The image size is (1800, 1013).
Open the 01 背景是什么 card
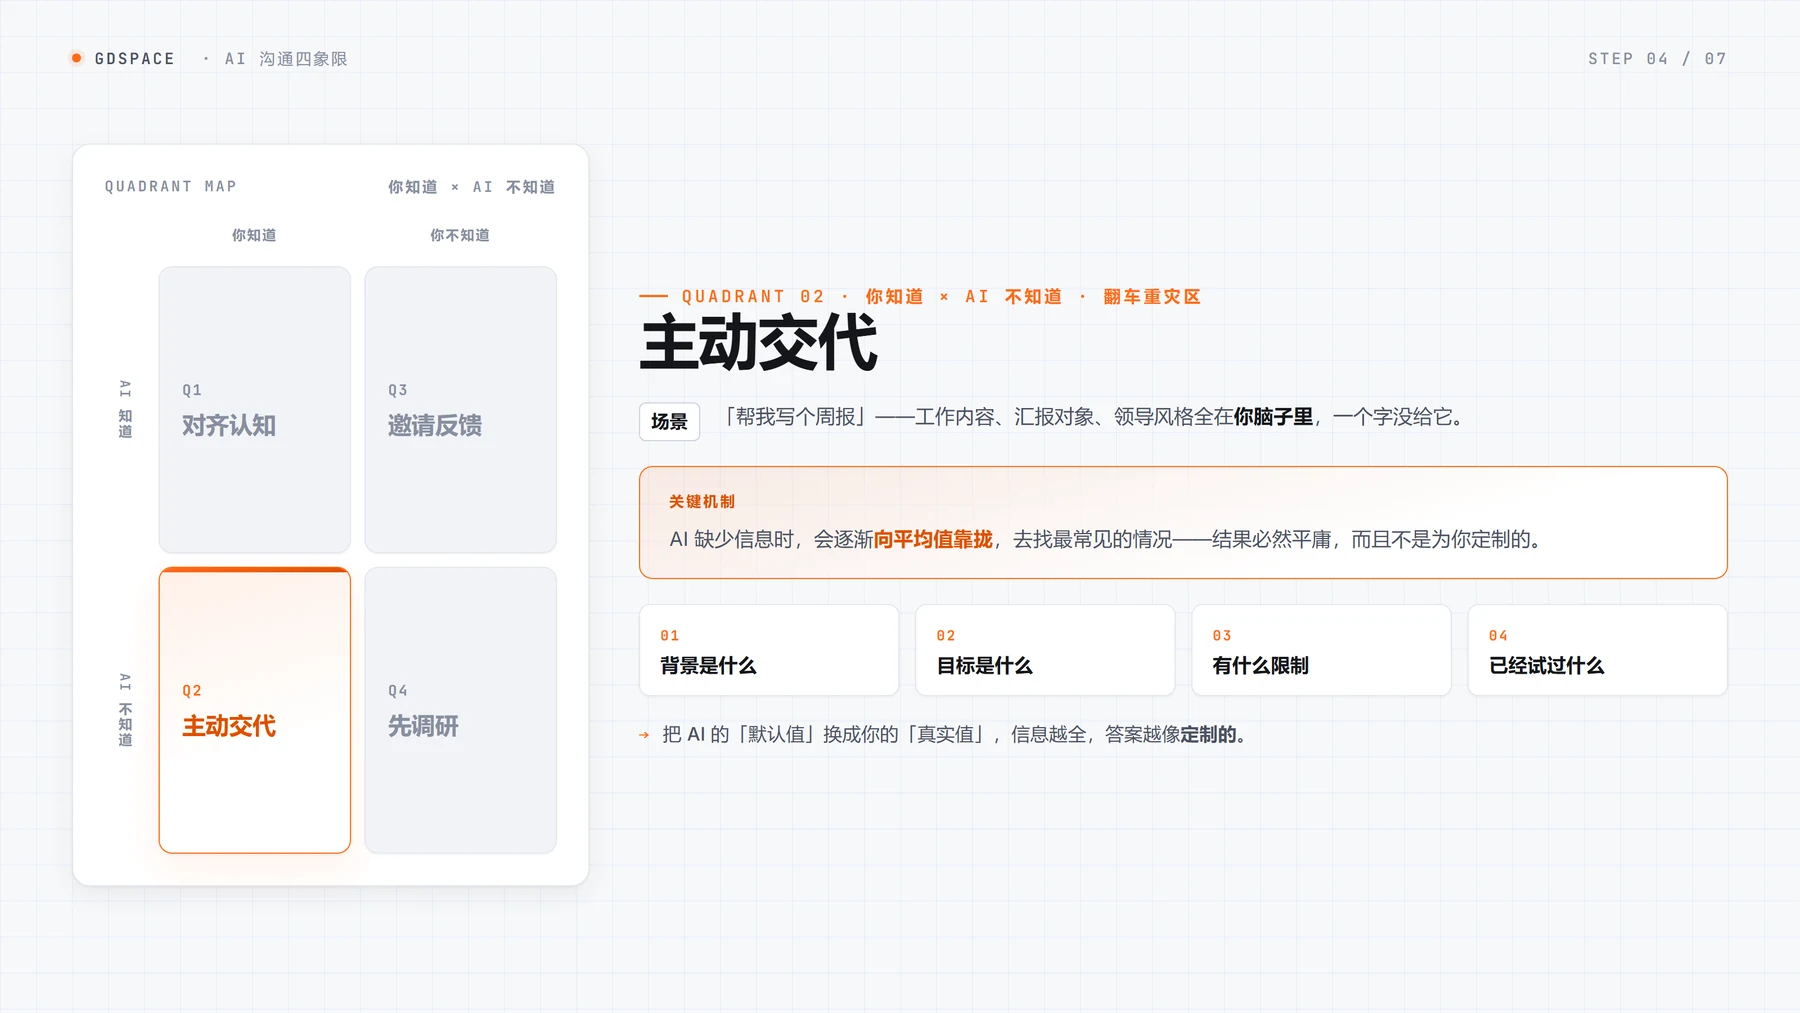pyautogui.click(x=769, y=650)
